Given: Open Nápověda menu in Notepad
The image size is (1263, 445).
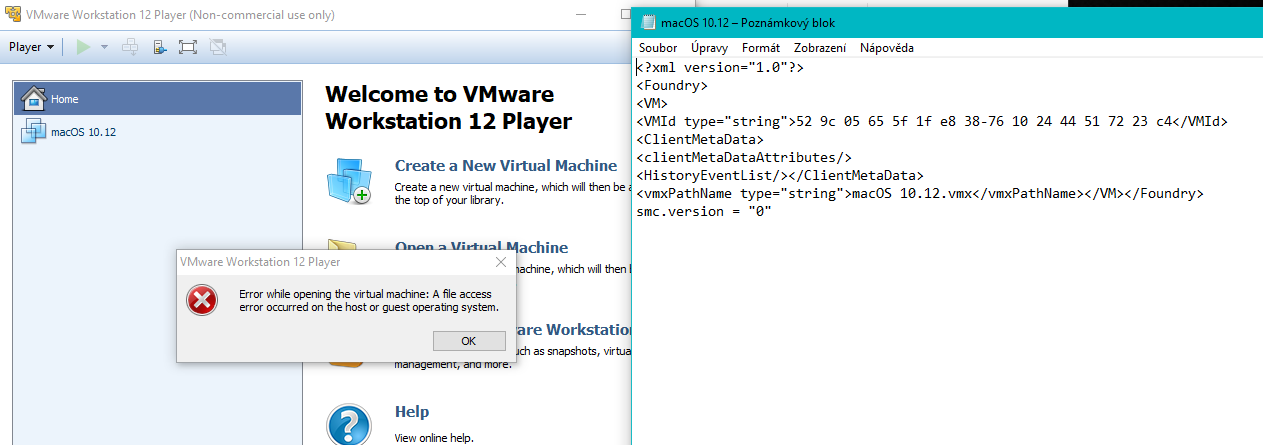Looking at the screenshot, I should [x=887, y=48].
